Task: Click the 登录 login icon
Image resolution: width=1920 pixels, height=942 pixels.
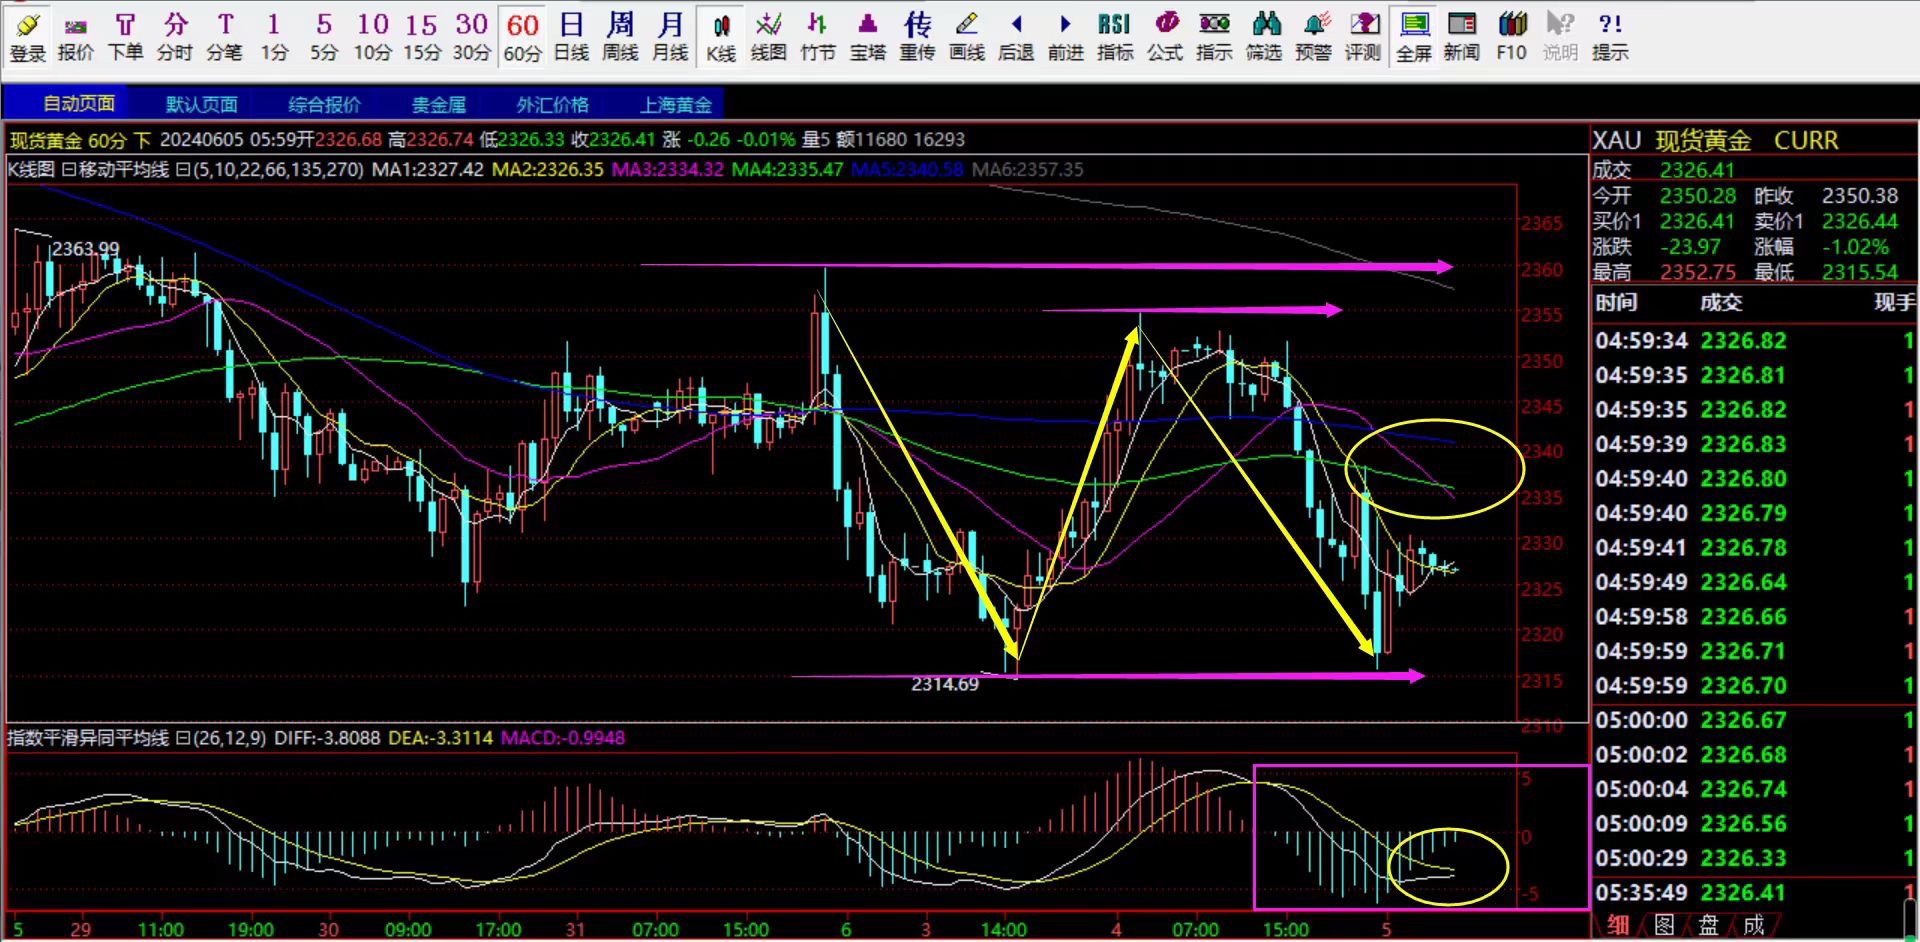Action: pos(27,37)
